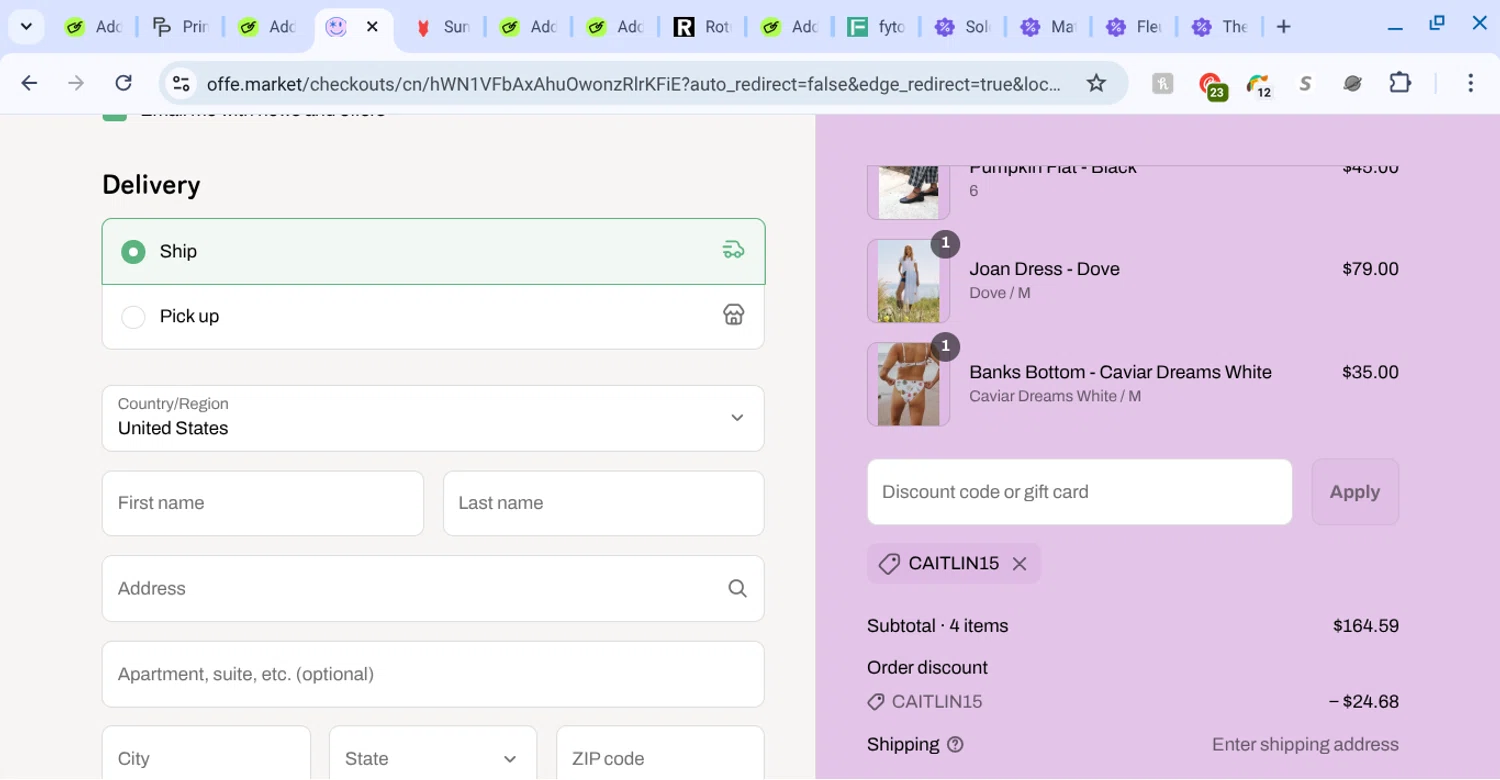
Task: Click the $79.00 price
Action: (1370, 269)
